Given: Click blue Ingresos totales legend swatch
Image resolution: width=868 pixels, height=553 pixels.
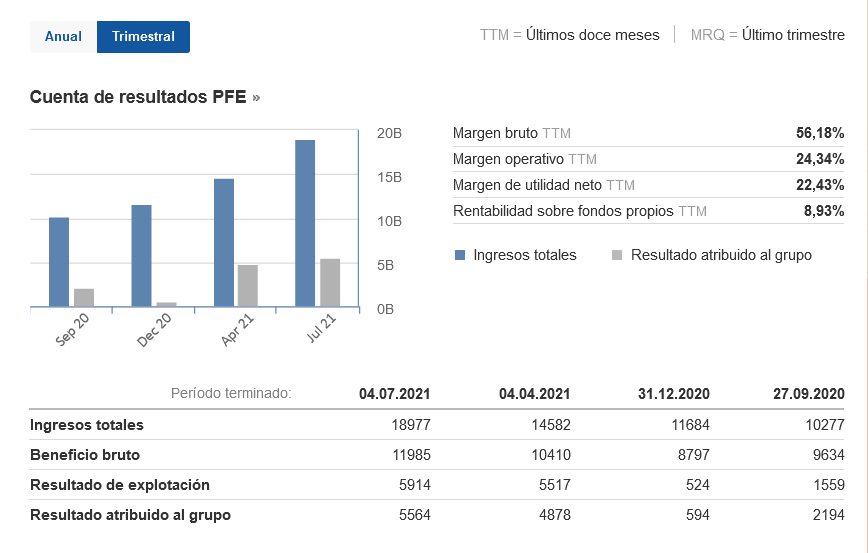Looking at the screenshot, I should (x=460, y=255).
